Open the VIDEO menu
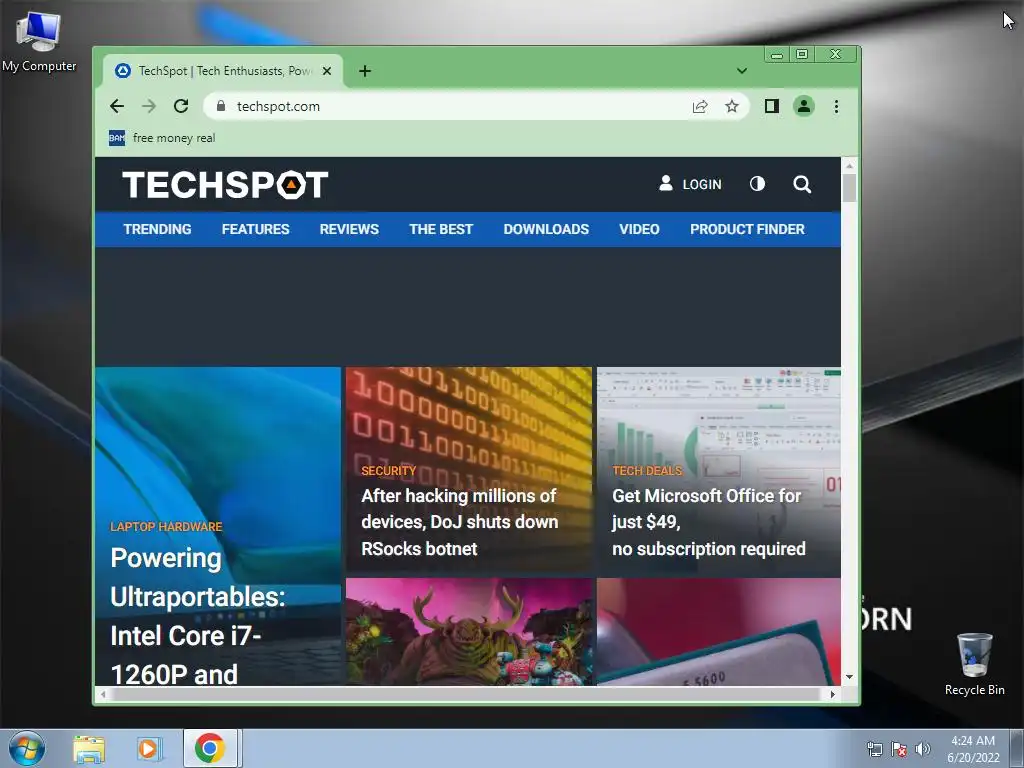1024x768 pixels. [x=639, y=229]
